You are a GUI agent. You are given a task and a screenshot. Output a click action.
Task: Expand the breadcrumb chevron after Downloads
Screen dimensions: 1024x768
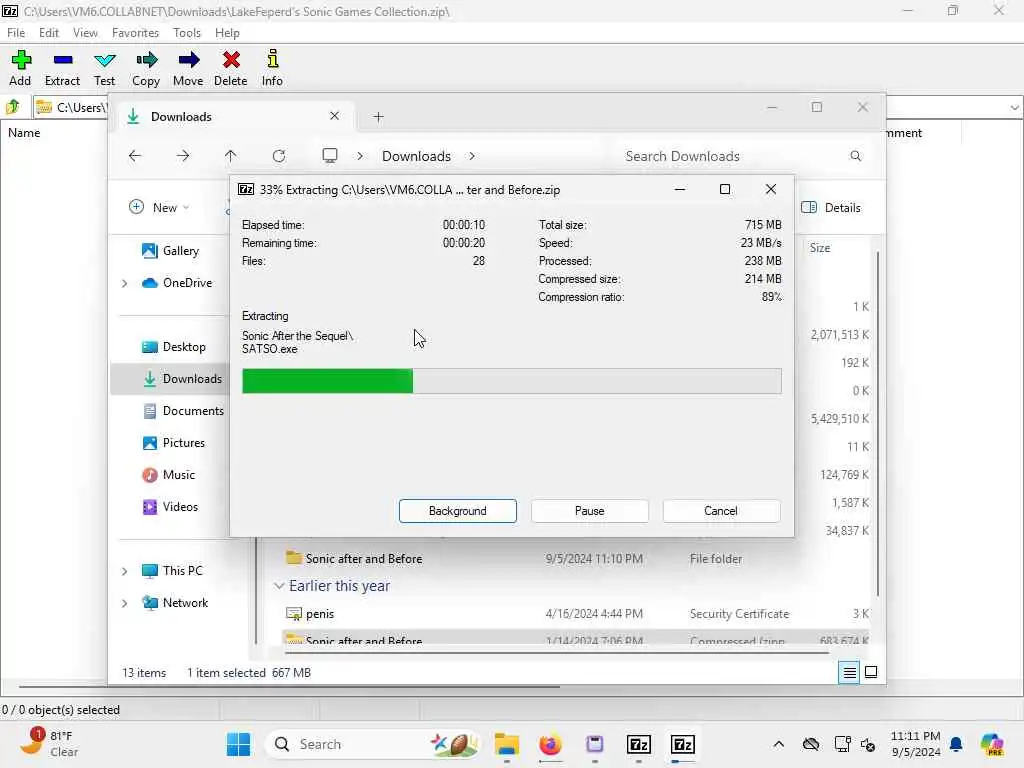(472, 156)
